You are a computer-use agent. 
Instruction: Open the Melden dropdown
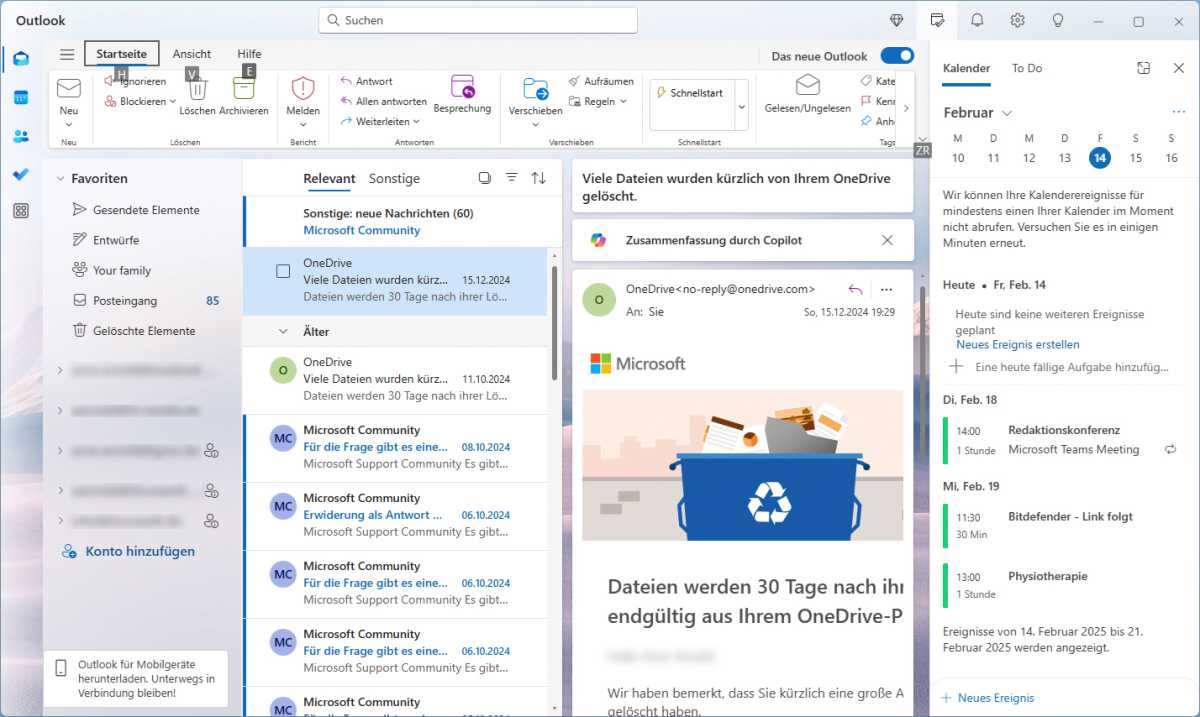pyautogui.click(x=303, y=125)
